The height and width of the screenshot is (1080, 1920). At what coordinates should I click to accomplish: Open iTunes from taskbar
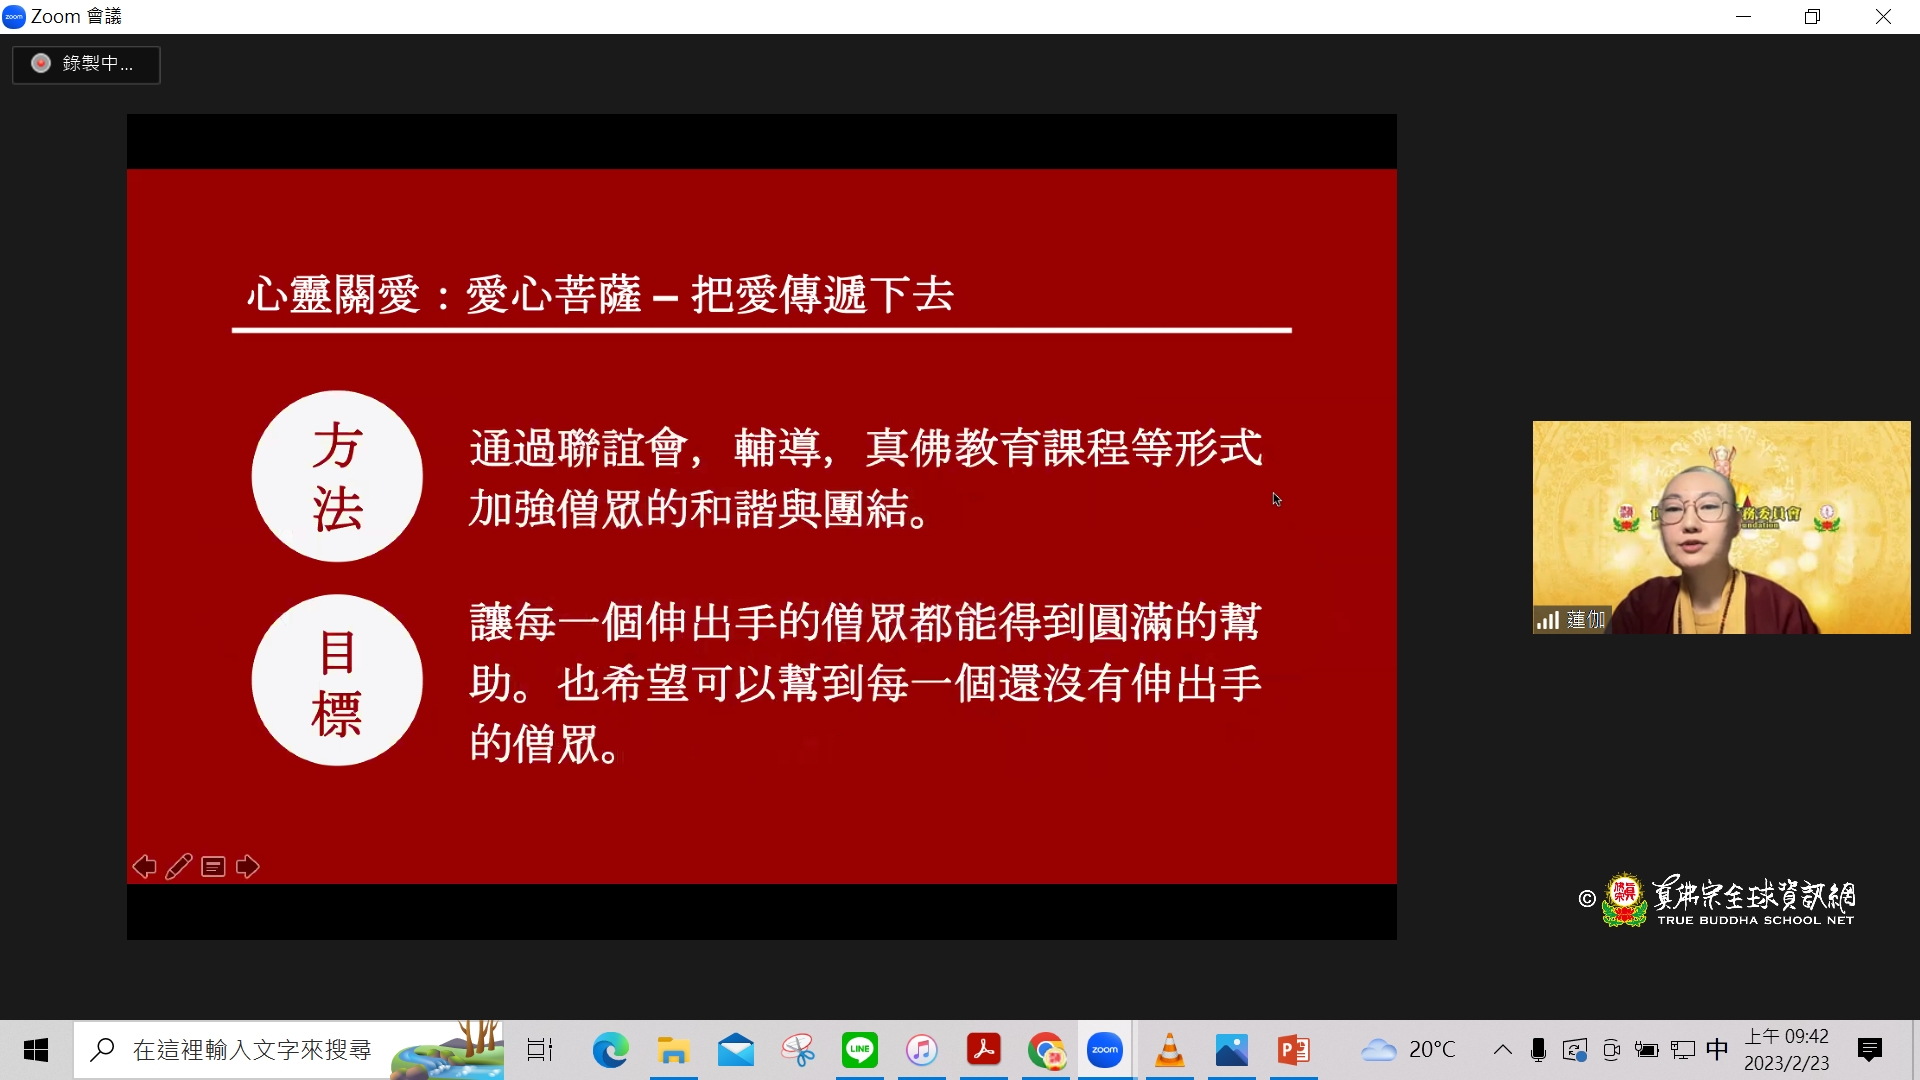921,1050
